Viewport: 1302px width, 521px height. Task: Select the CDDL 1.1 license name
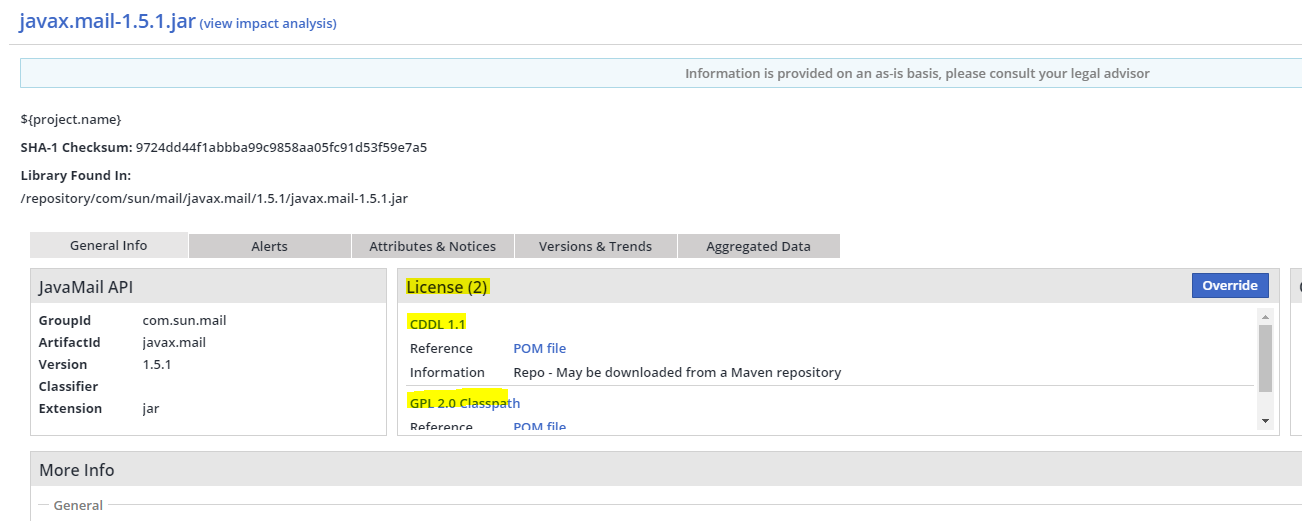point(437,323)
